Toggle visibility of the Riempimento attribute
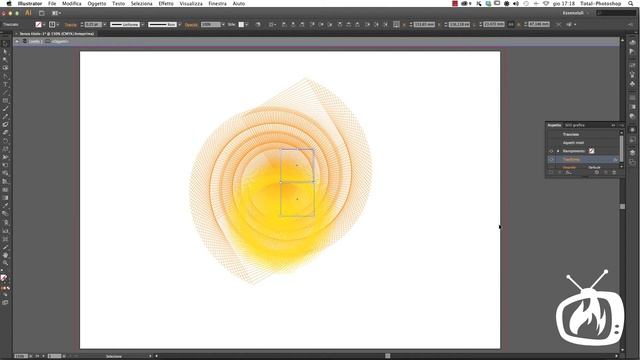The image size is (640, 360). [551, 151]
